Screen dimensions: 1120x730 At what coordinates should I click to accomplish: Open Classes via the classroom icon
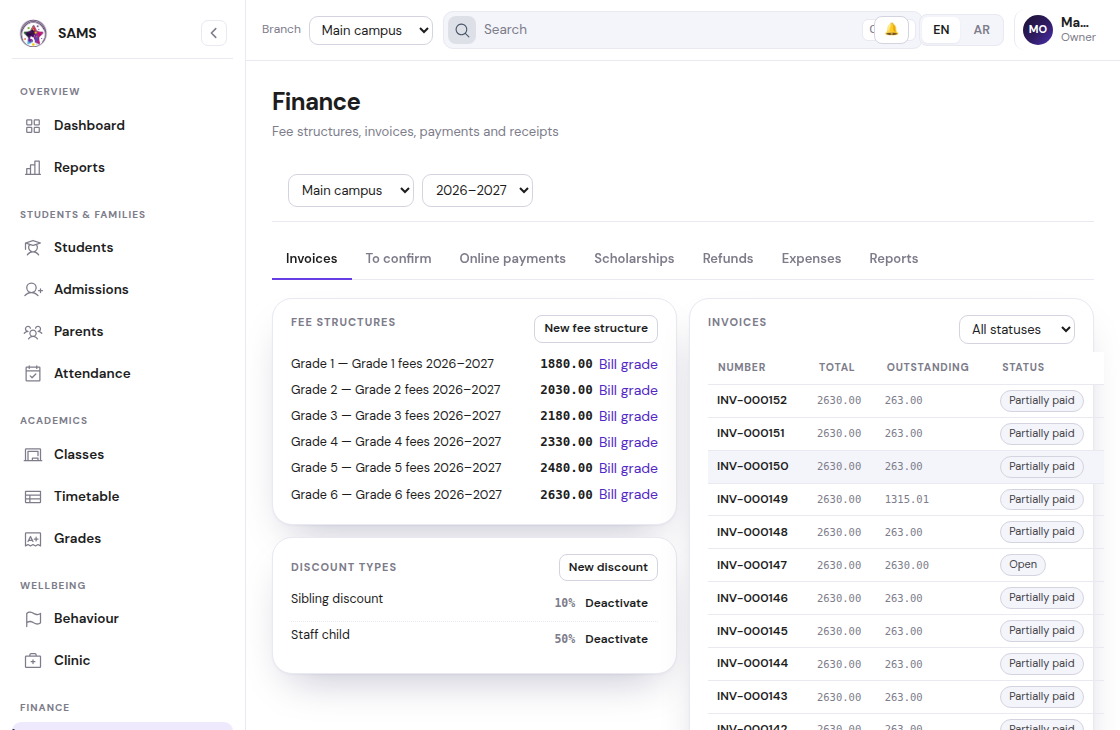(x=33, y=455)
